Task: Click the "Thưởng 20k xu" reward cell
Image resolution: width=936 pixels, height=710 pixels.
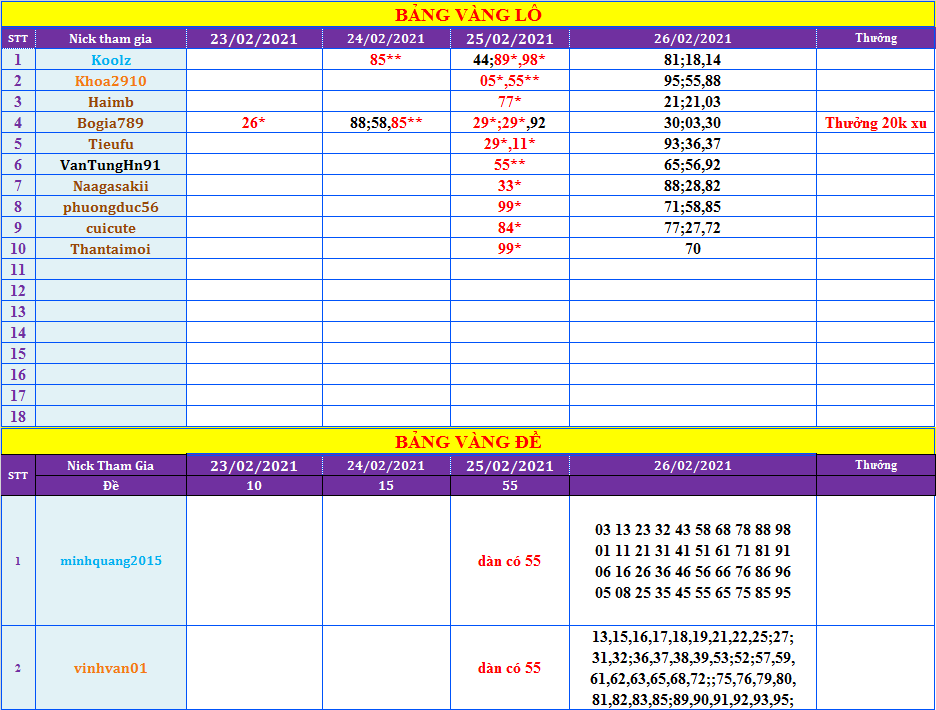Action: tap(876, 122)
